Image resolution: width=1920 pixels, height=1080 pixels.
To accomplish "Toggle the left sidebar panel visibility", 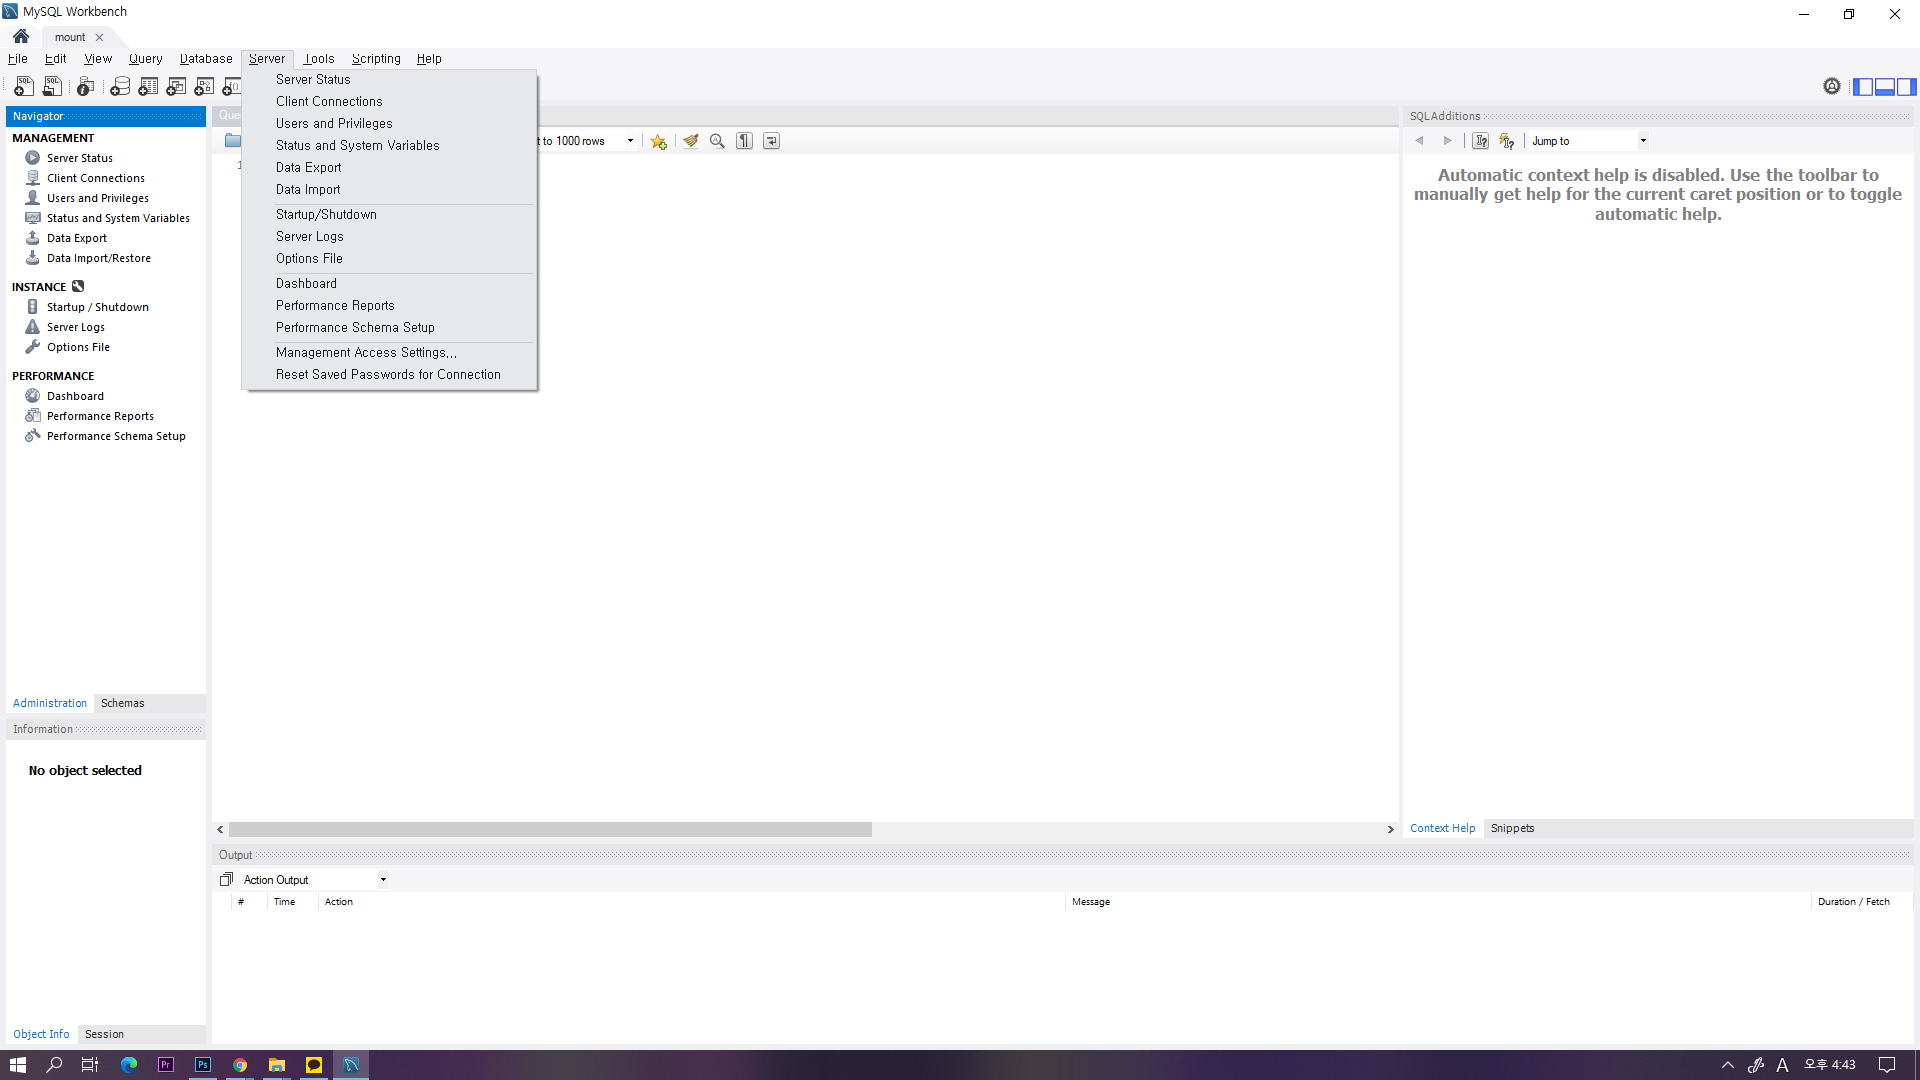I will tap(1863, 87).
